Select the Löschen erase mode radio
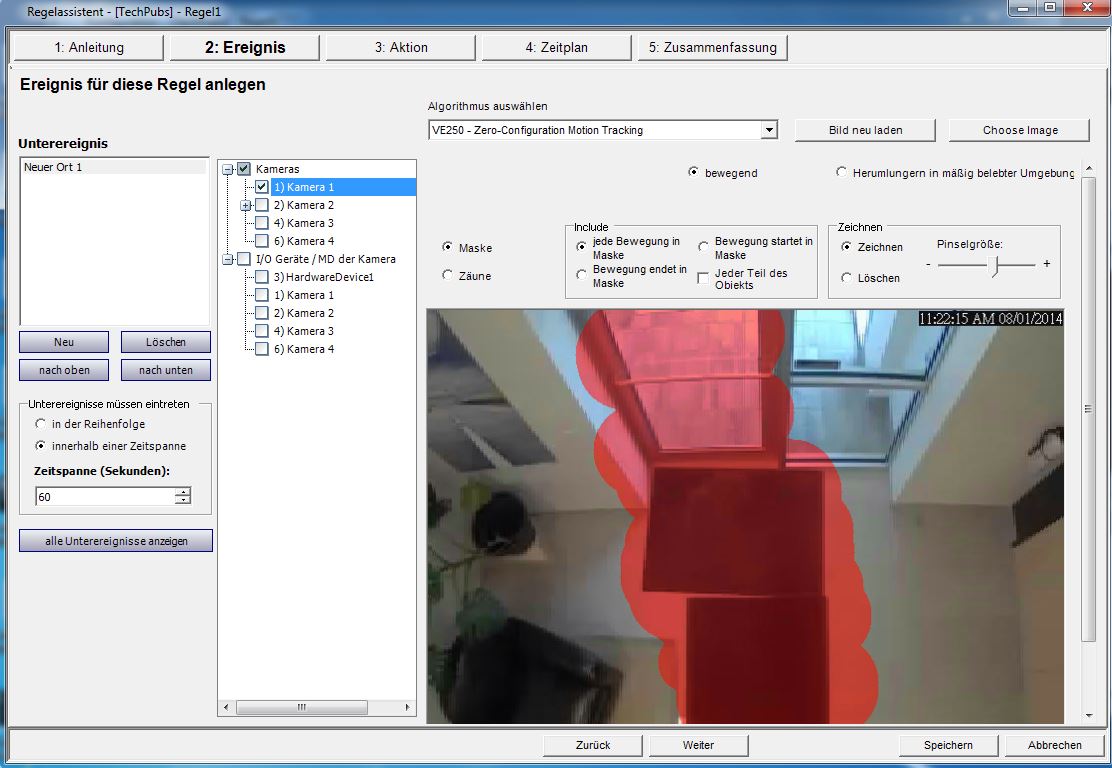1112x768 pixels. tap(846, 278)
